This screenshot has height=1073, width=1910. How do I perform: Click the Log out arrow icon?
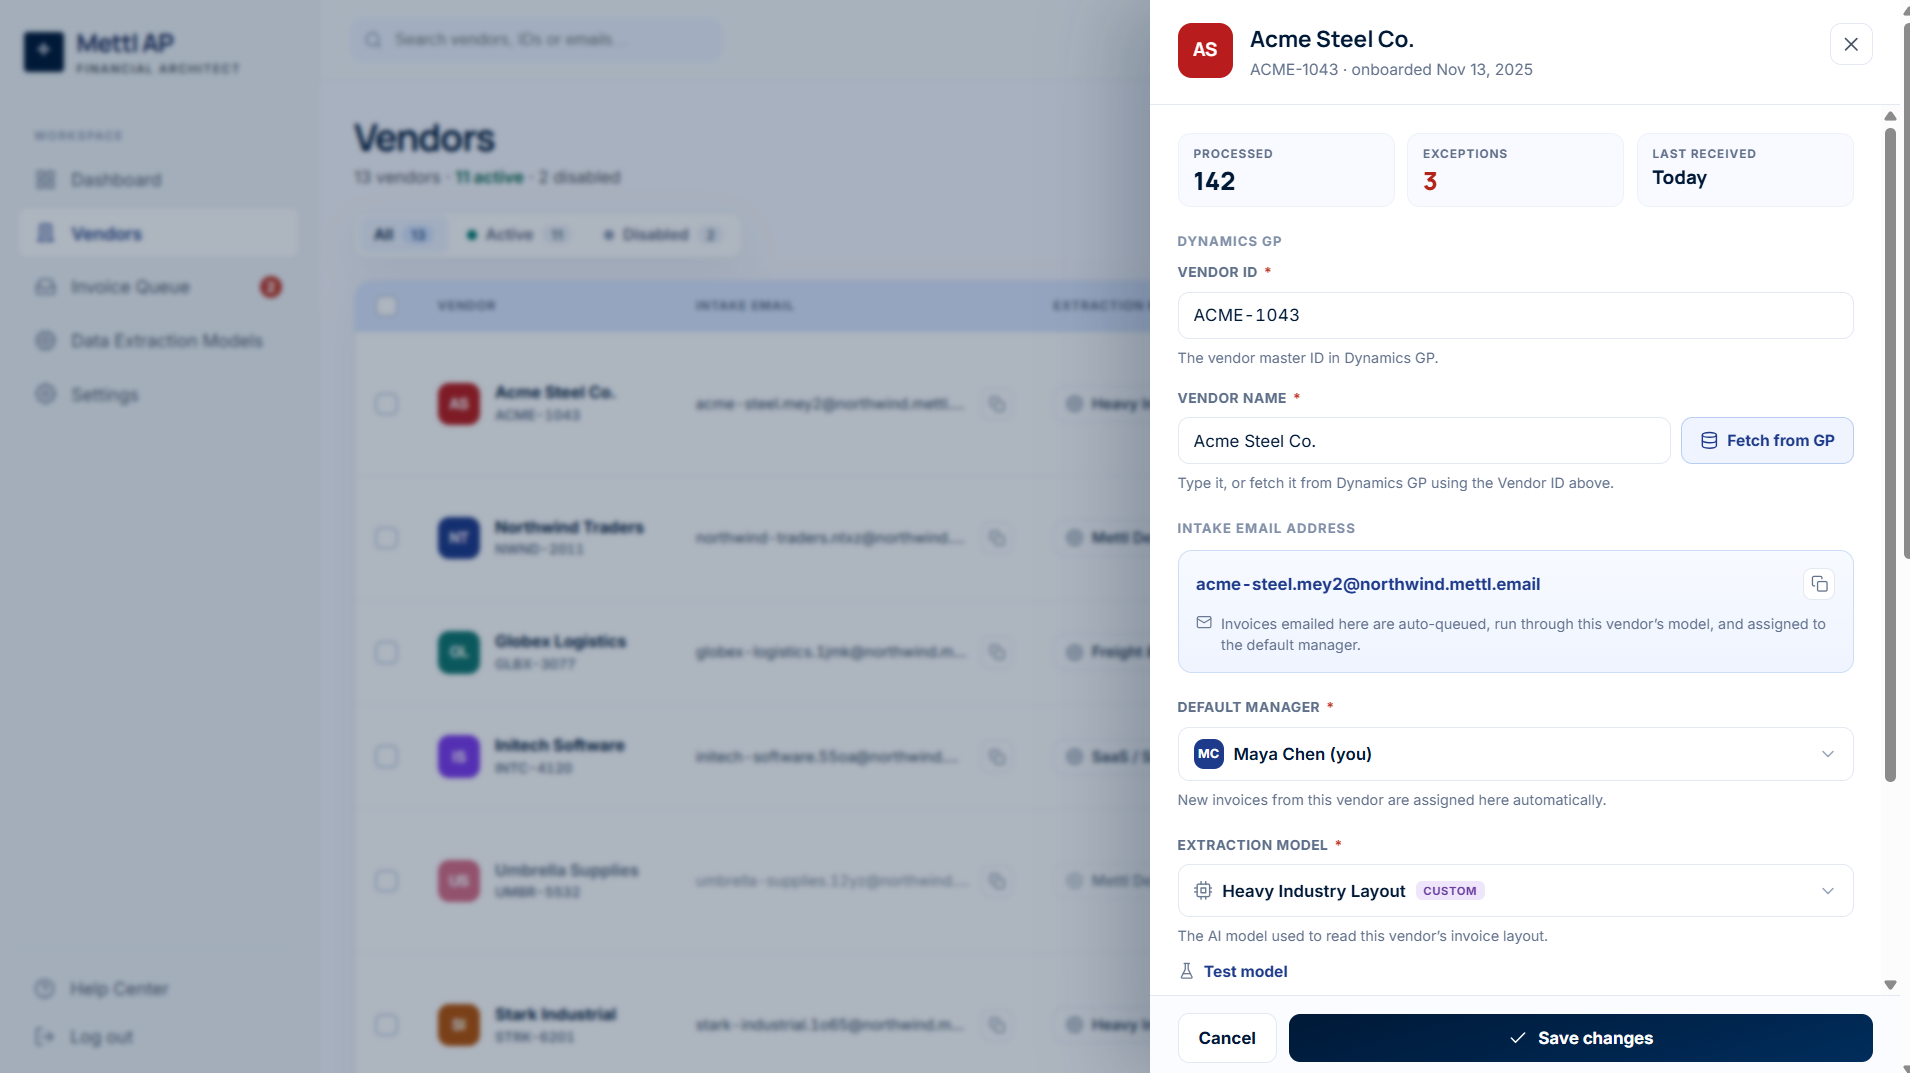(44, 1037)
